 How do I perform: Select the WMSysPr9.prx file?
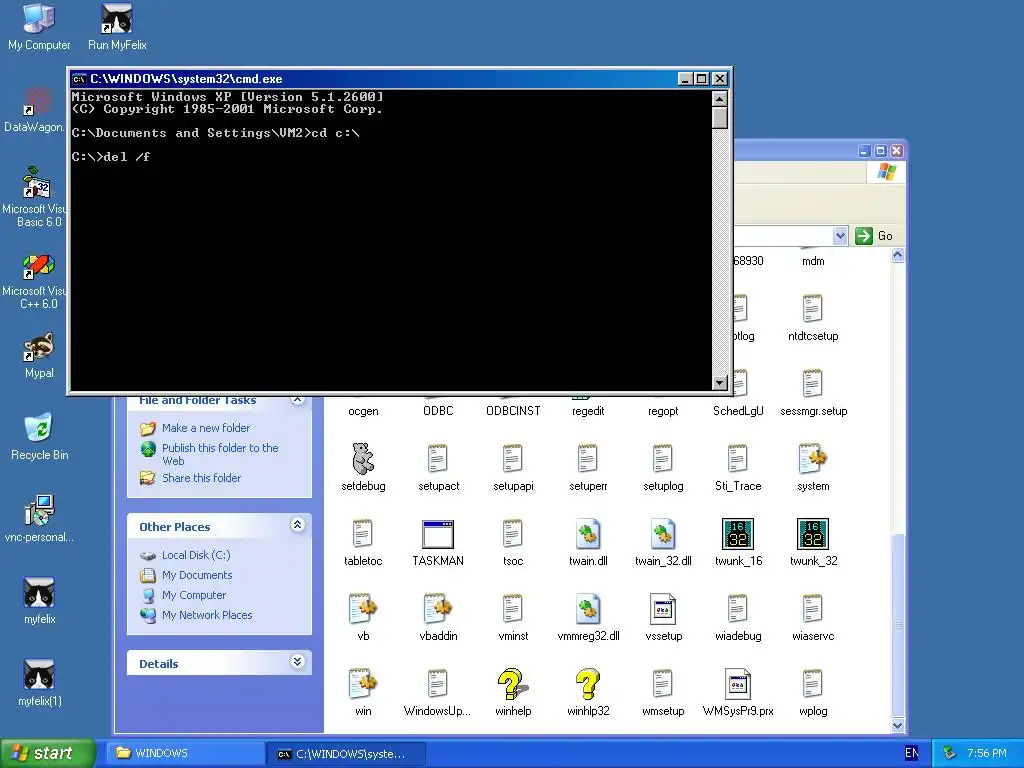coord(738,692)
